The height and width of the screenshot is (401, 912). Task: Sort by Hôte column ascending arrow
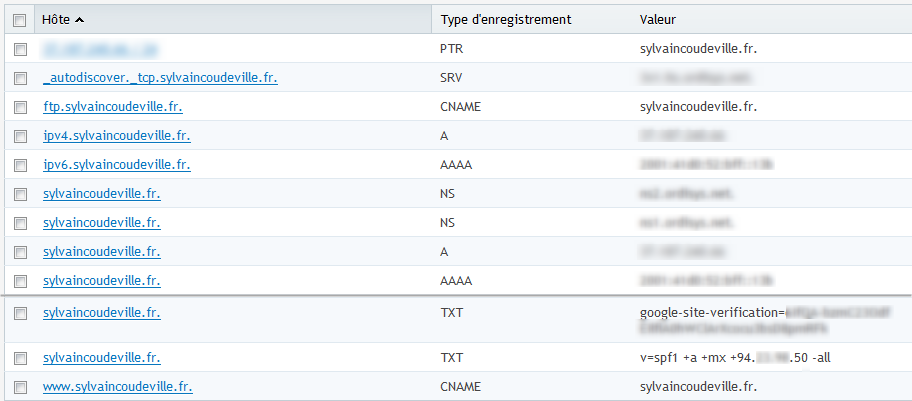[x=79, y=20]
